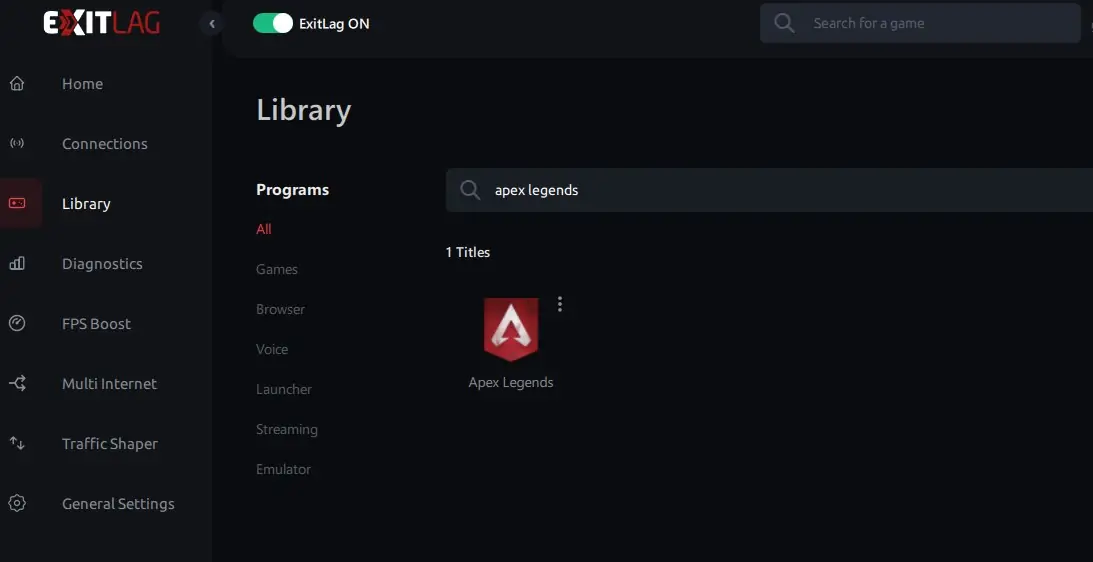Filter programs by Browser

280,309
